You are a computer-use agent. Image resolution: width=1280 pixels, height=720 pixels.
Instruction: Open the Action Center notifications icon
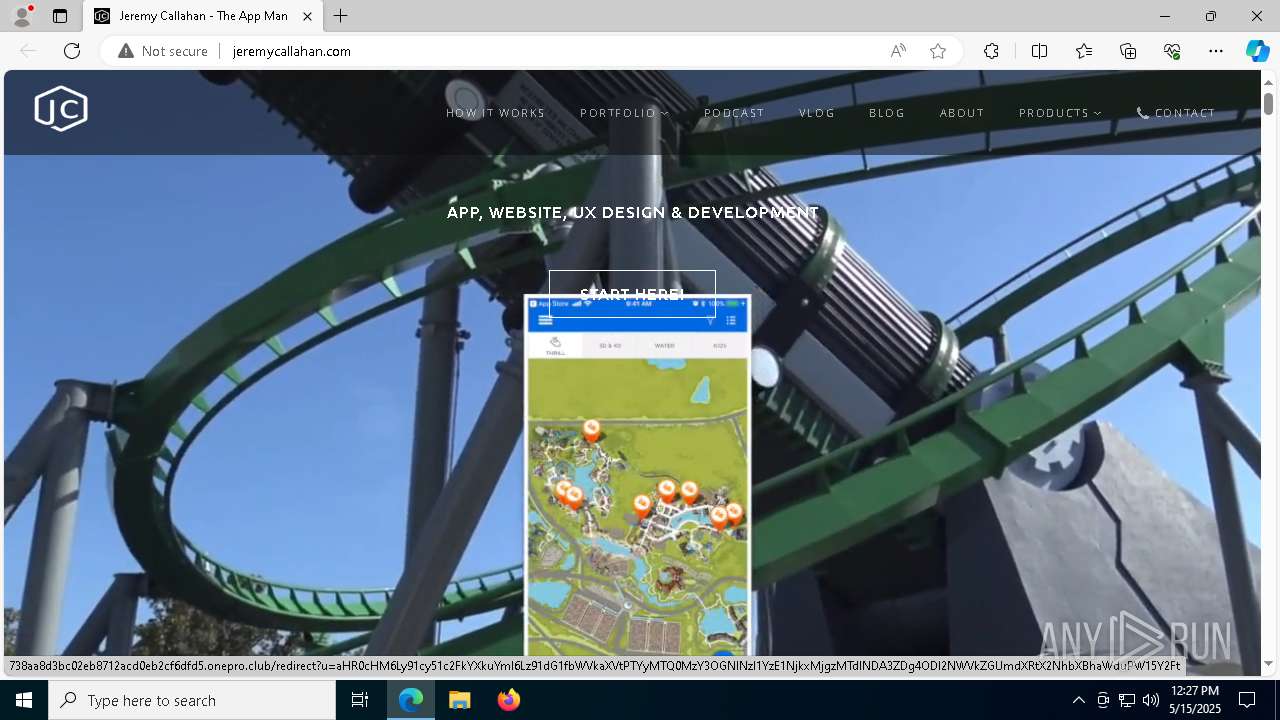1247,700
